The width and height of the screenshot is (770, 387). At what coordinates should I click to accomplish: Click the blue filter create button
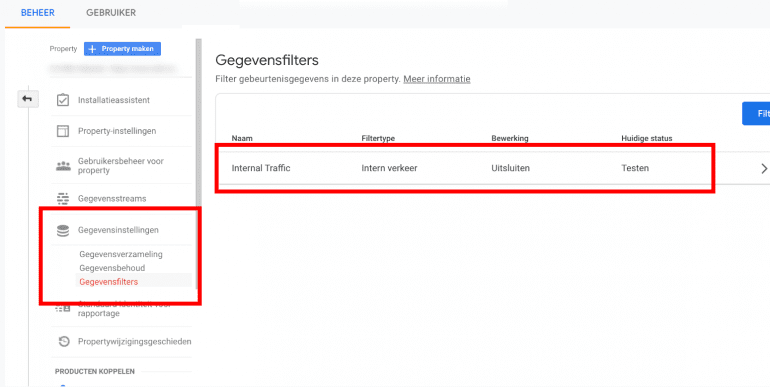point(756,113)
